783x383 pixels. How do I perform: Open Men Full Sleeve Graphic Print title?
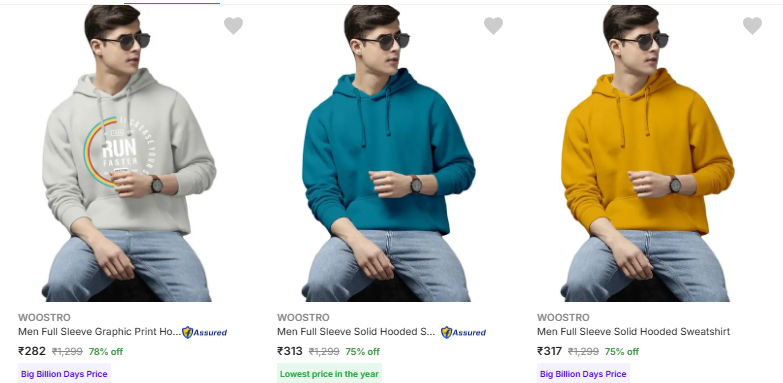coord(99,332)
